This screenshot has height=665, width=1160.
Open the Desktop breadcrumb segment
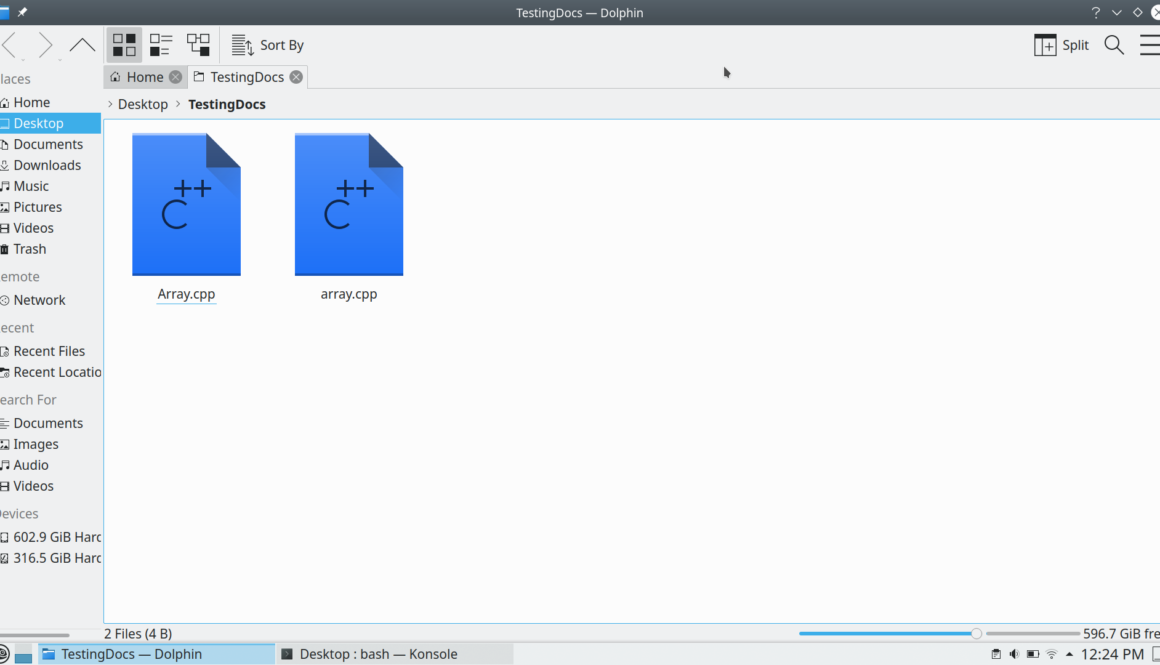click(x=142, y=103)
